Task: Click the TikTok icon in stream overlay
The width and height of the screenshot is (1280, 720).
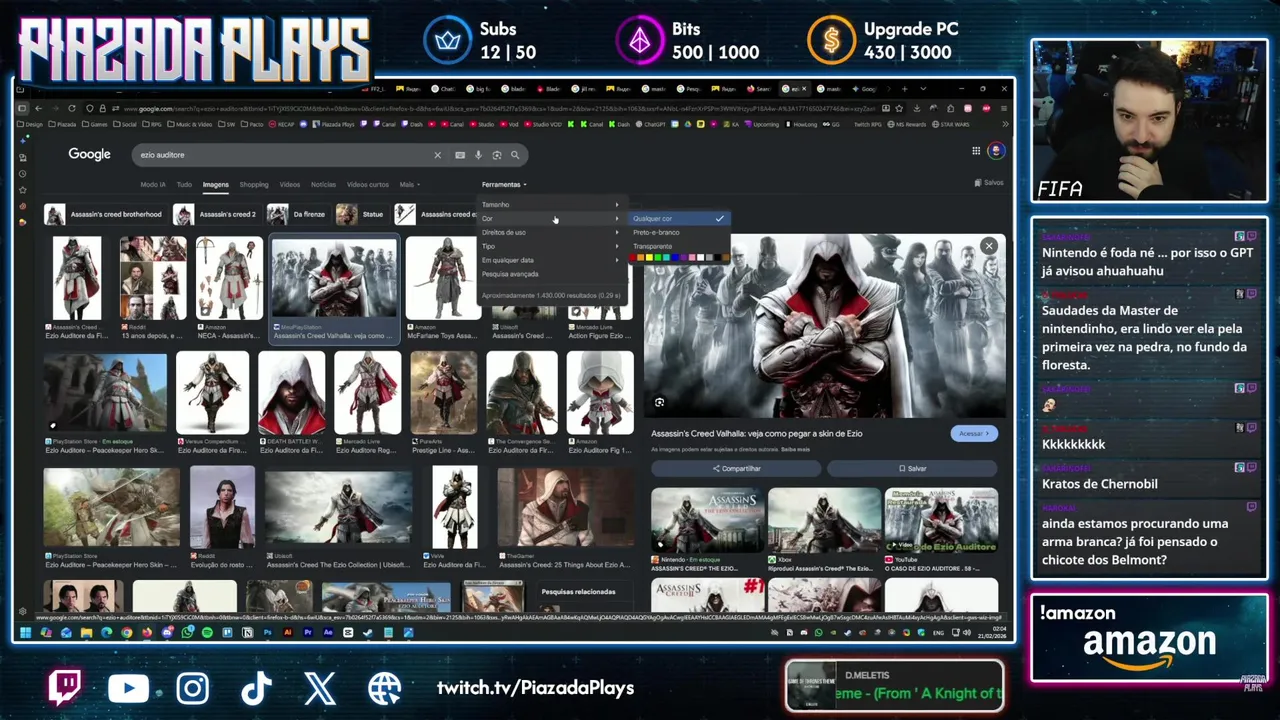Action: point(257,688)
